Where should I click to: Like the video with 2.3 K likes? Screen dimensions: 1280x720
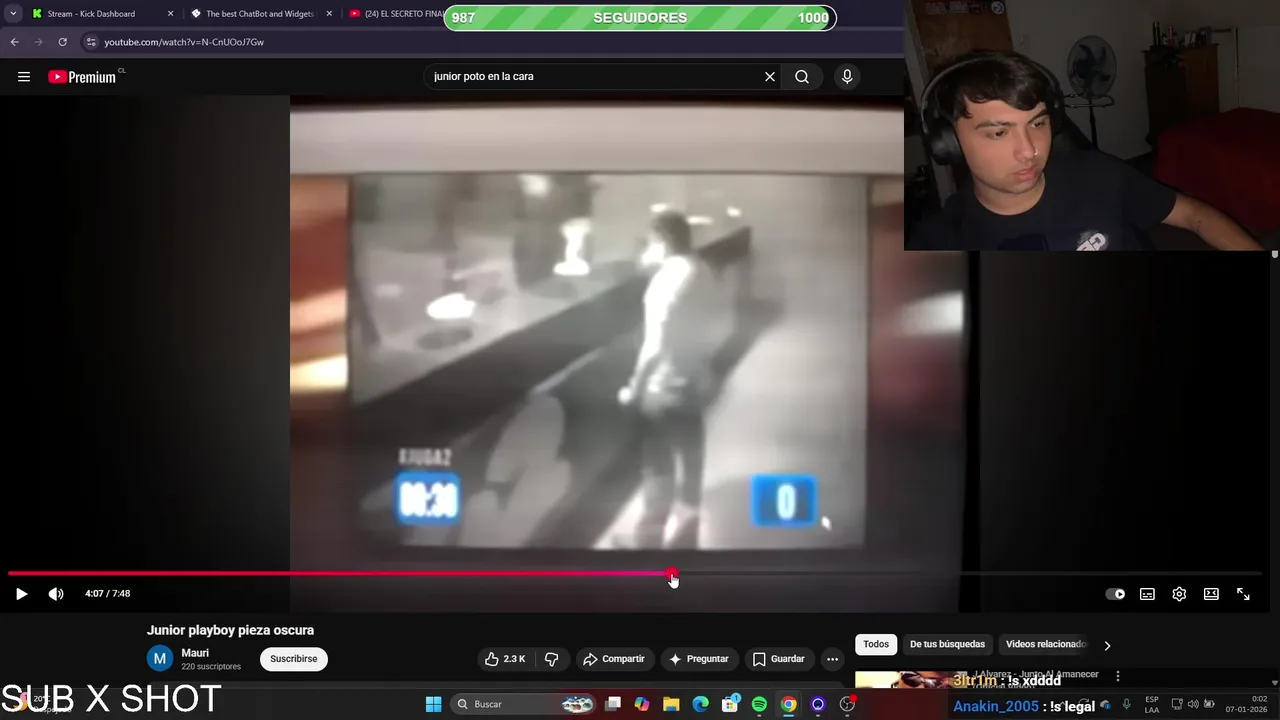[505, 659]
